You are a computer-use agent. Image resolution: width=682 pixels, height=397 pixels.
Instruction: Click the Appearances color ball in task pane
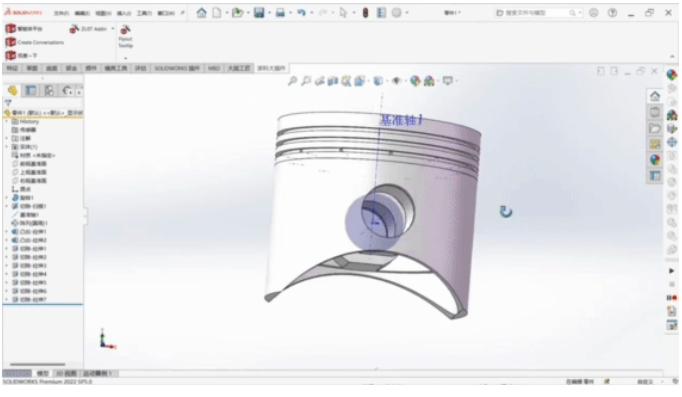click(x=655, y=160)
